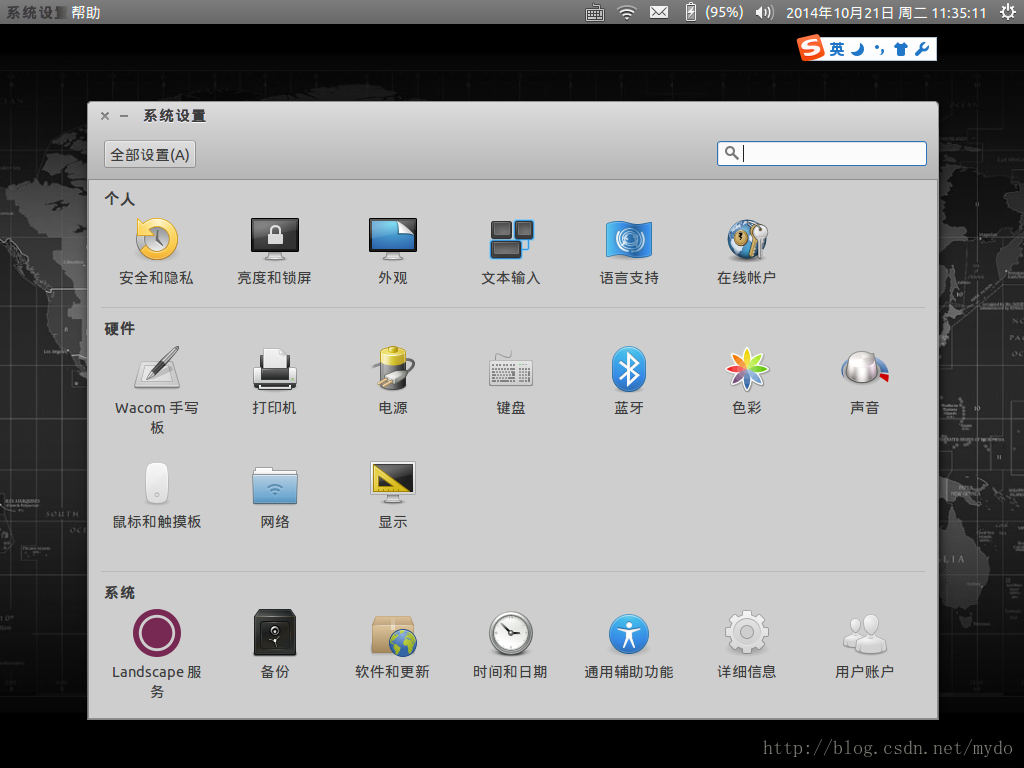The width and height of the screenshot is (1024, 768).
Task: Open Sogou settings wrench icon
Action: (922, 49)
